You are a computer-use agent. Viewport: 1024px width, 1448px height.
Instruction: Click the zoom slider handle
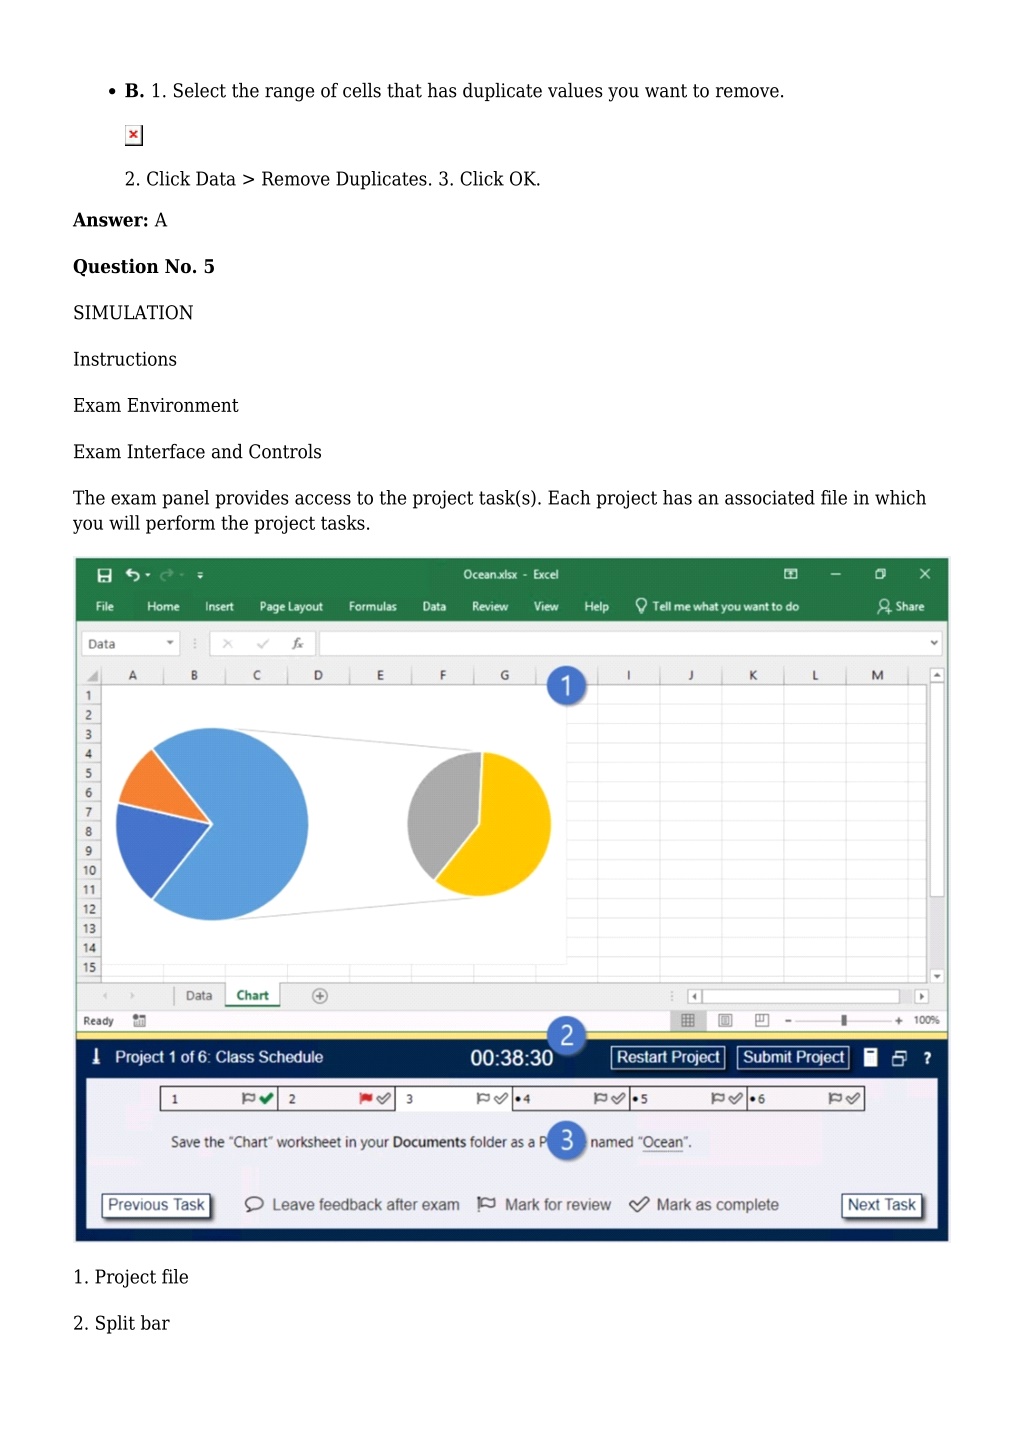844,1021
